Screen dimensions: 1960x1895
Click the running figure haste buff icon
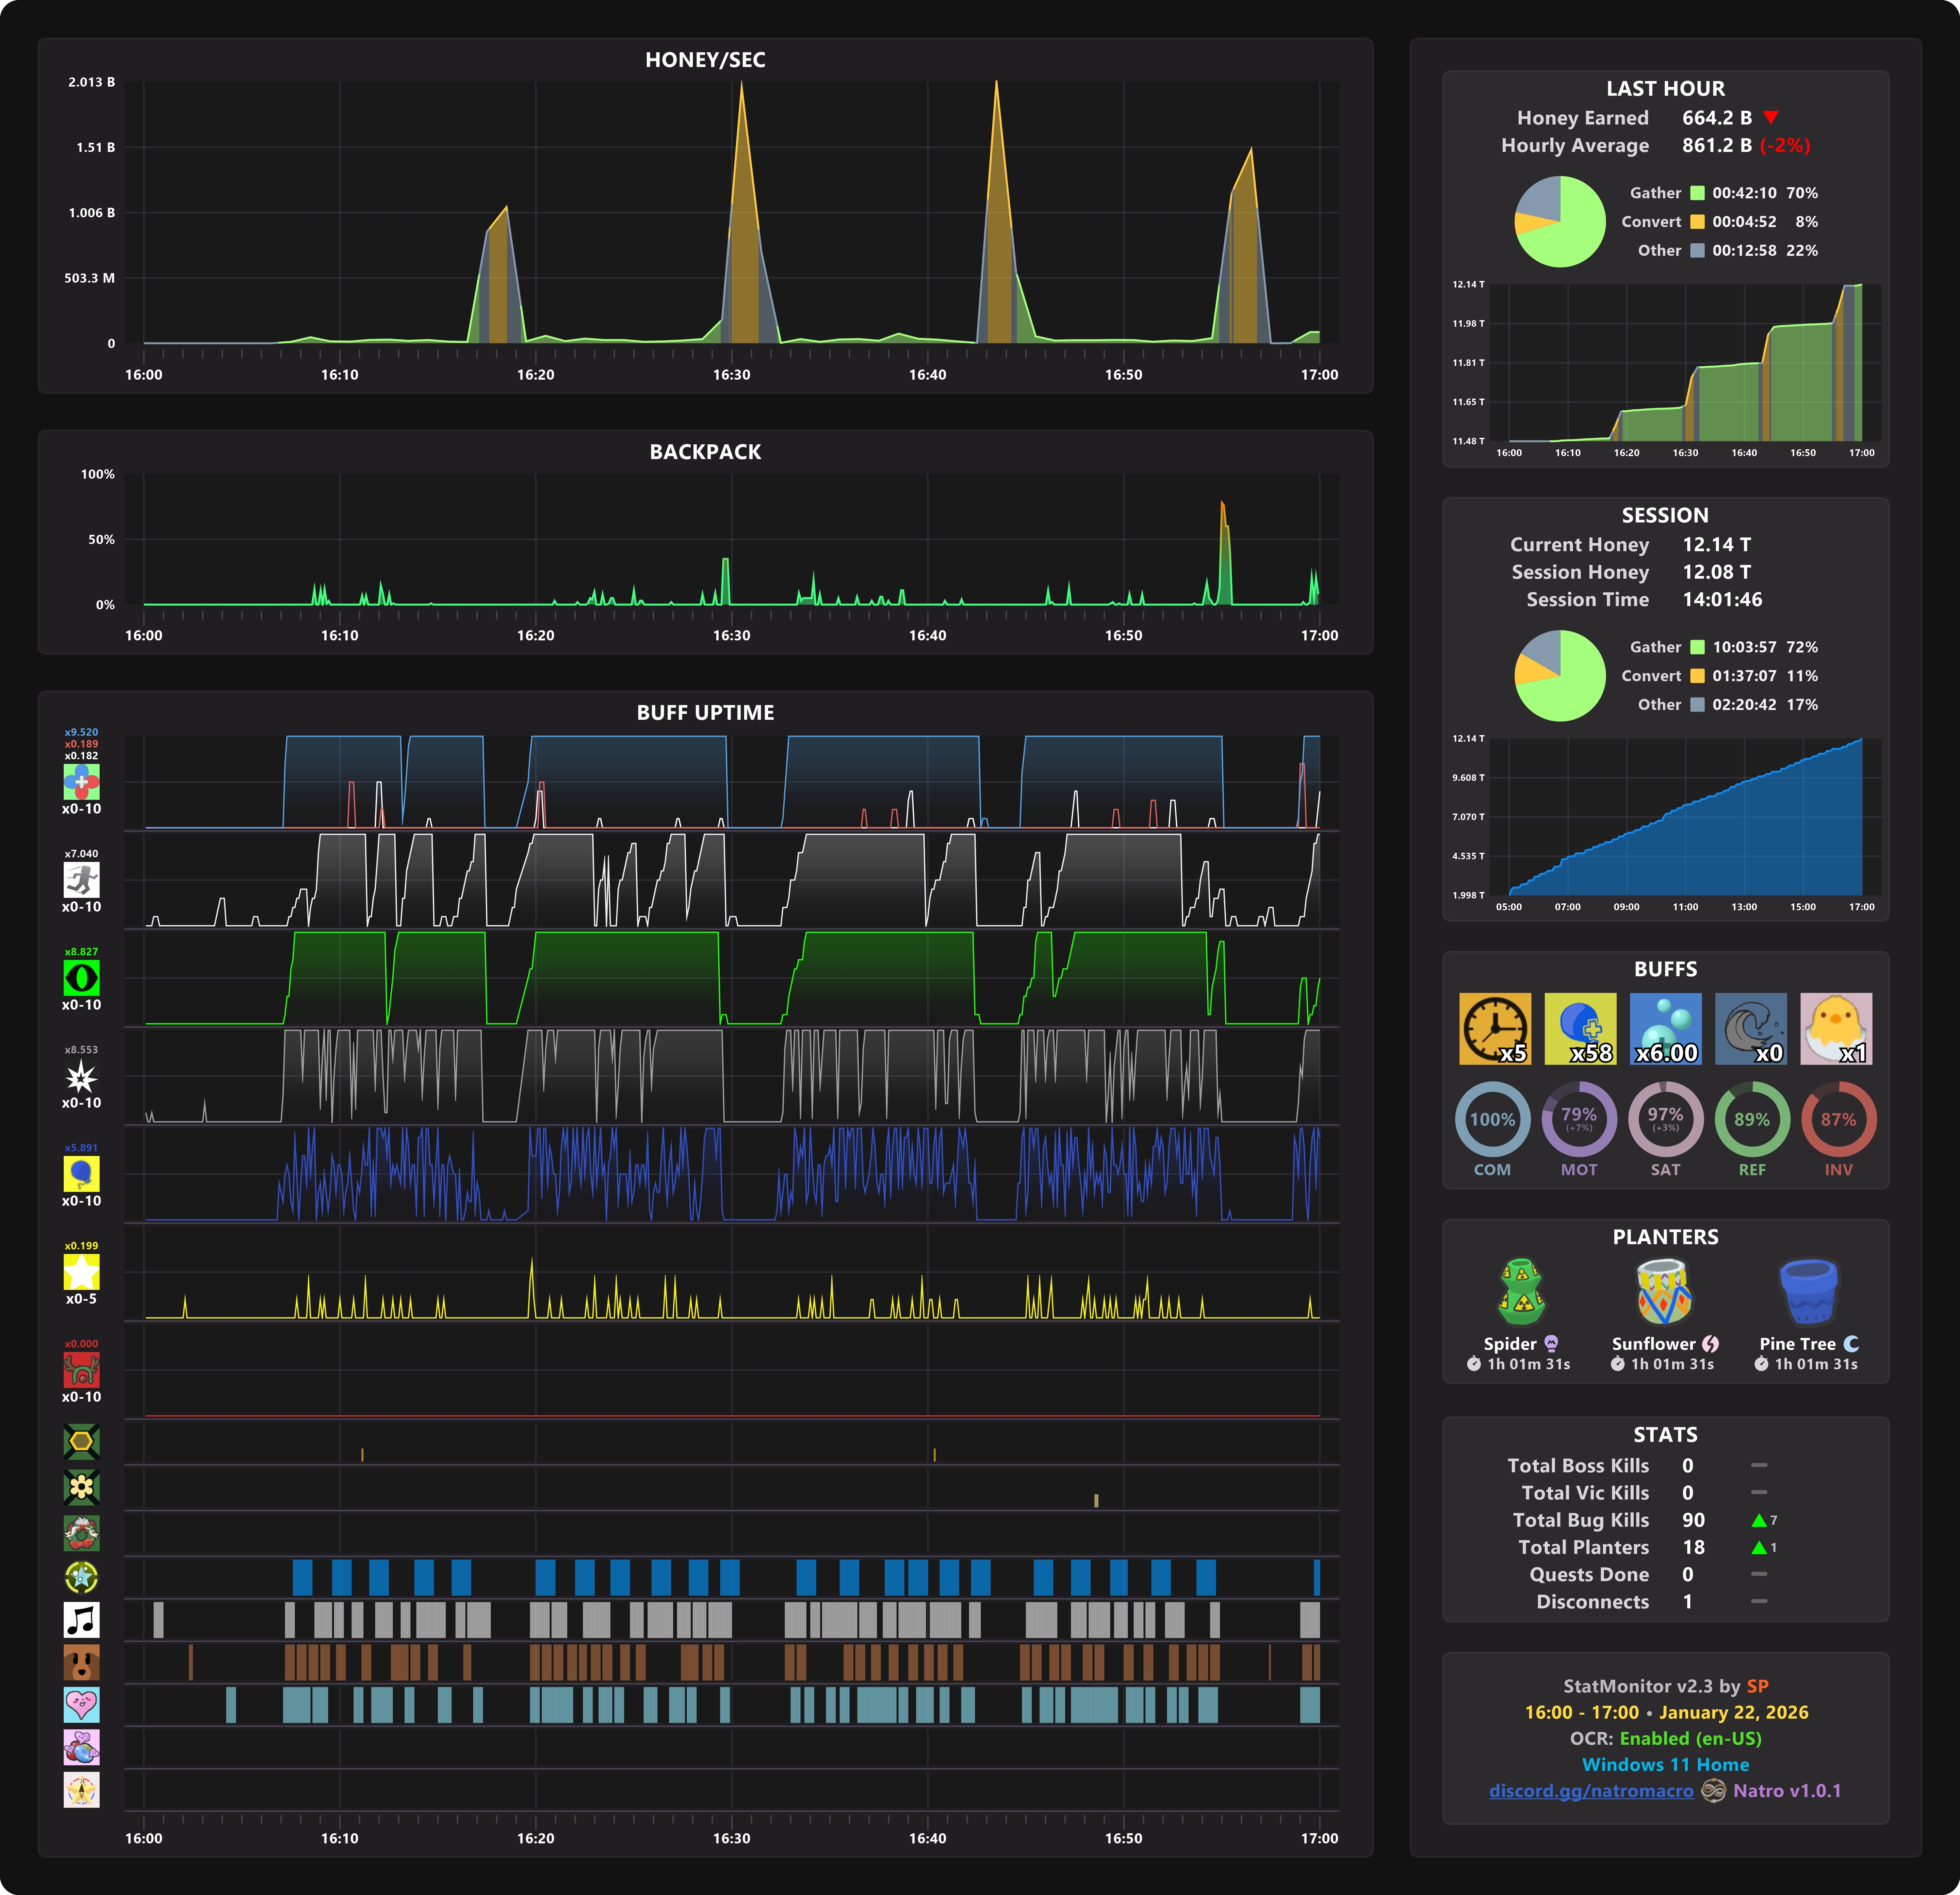pyautogui.click(x=81, y=880)
